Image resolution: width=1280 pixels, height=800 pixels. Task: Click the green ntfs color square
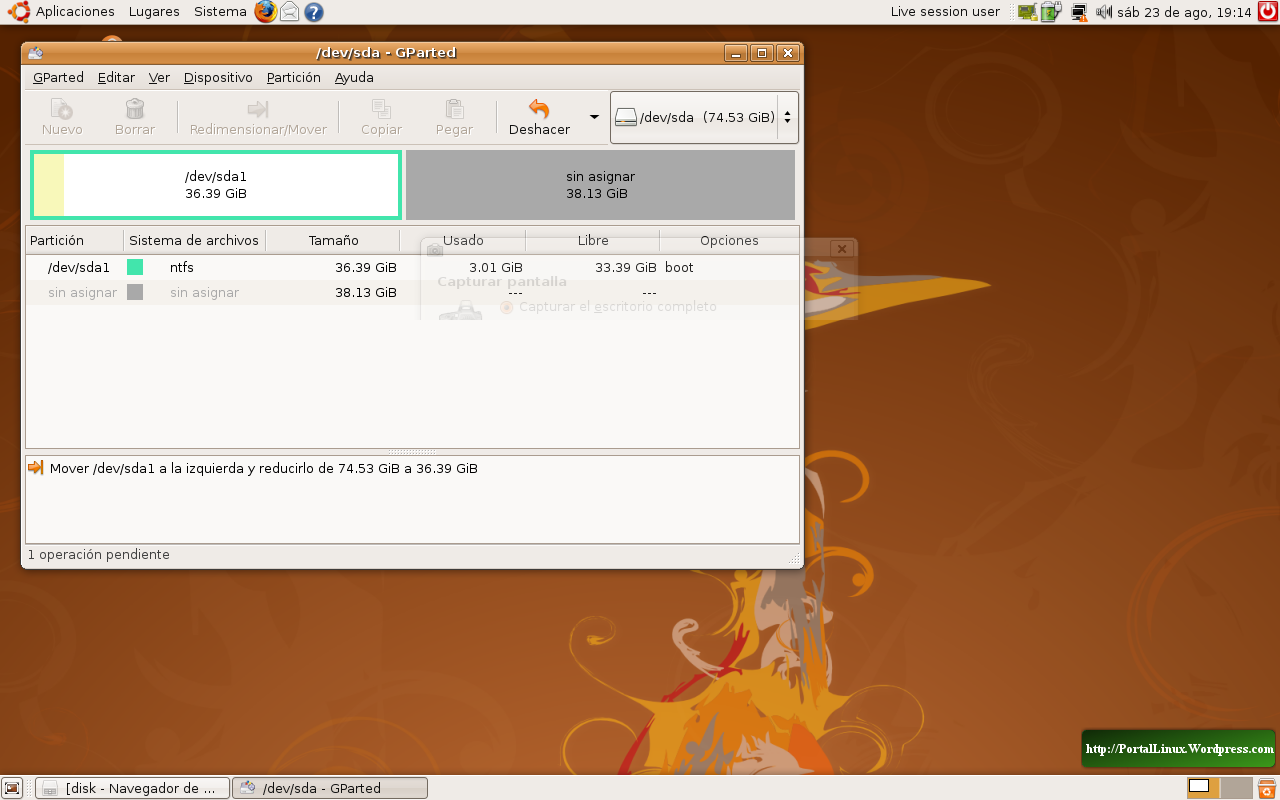pyautogui.click(x=135, y=267)
